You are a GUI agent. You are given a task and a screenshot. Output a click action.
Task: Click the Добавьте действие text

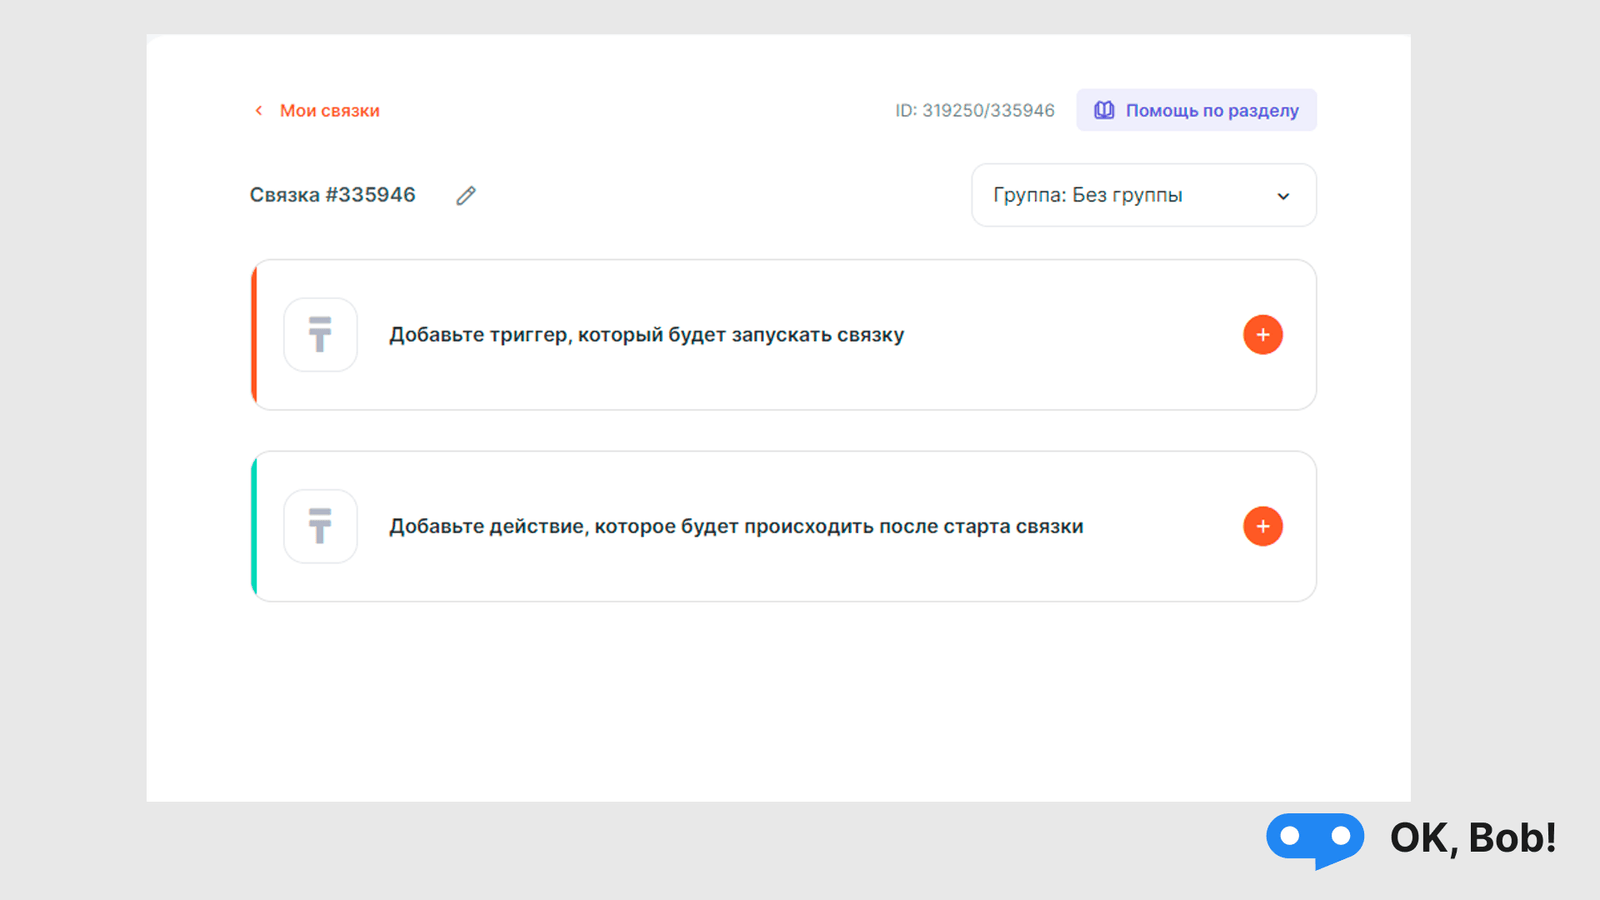(736, 527)
